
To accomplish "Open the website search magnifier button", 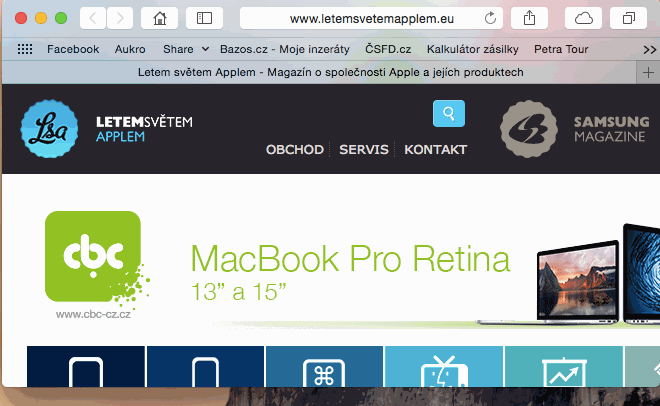I will 449,114.
